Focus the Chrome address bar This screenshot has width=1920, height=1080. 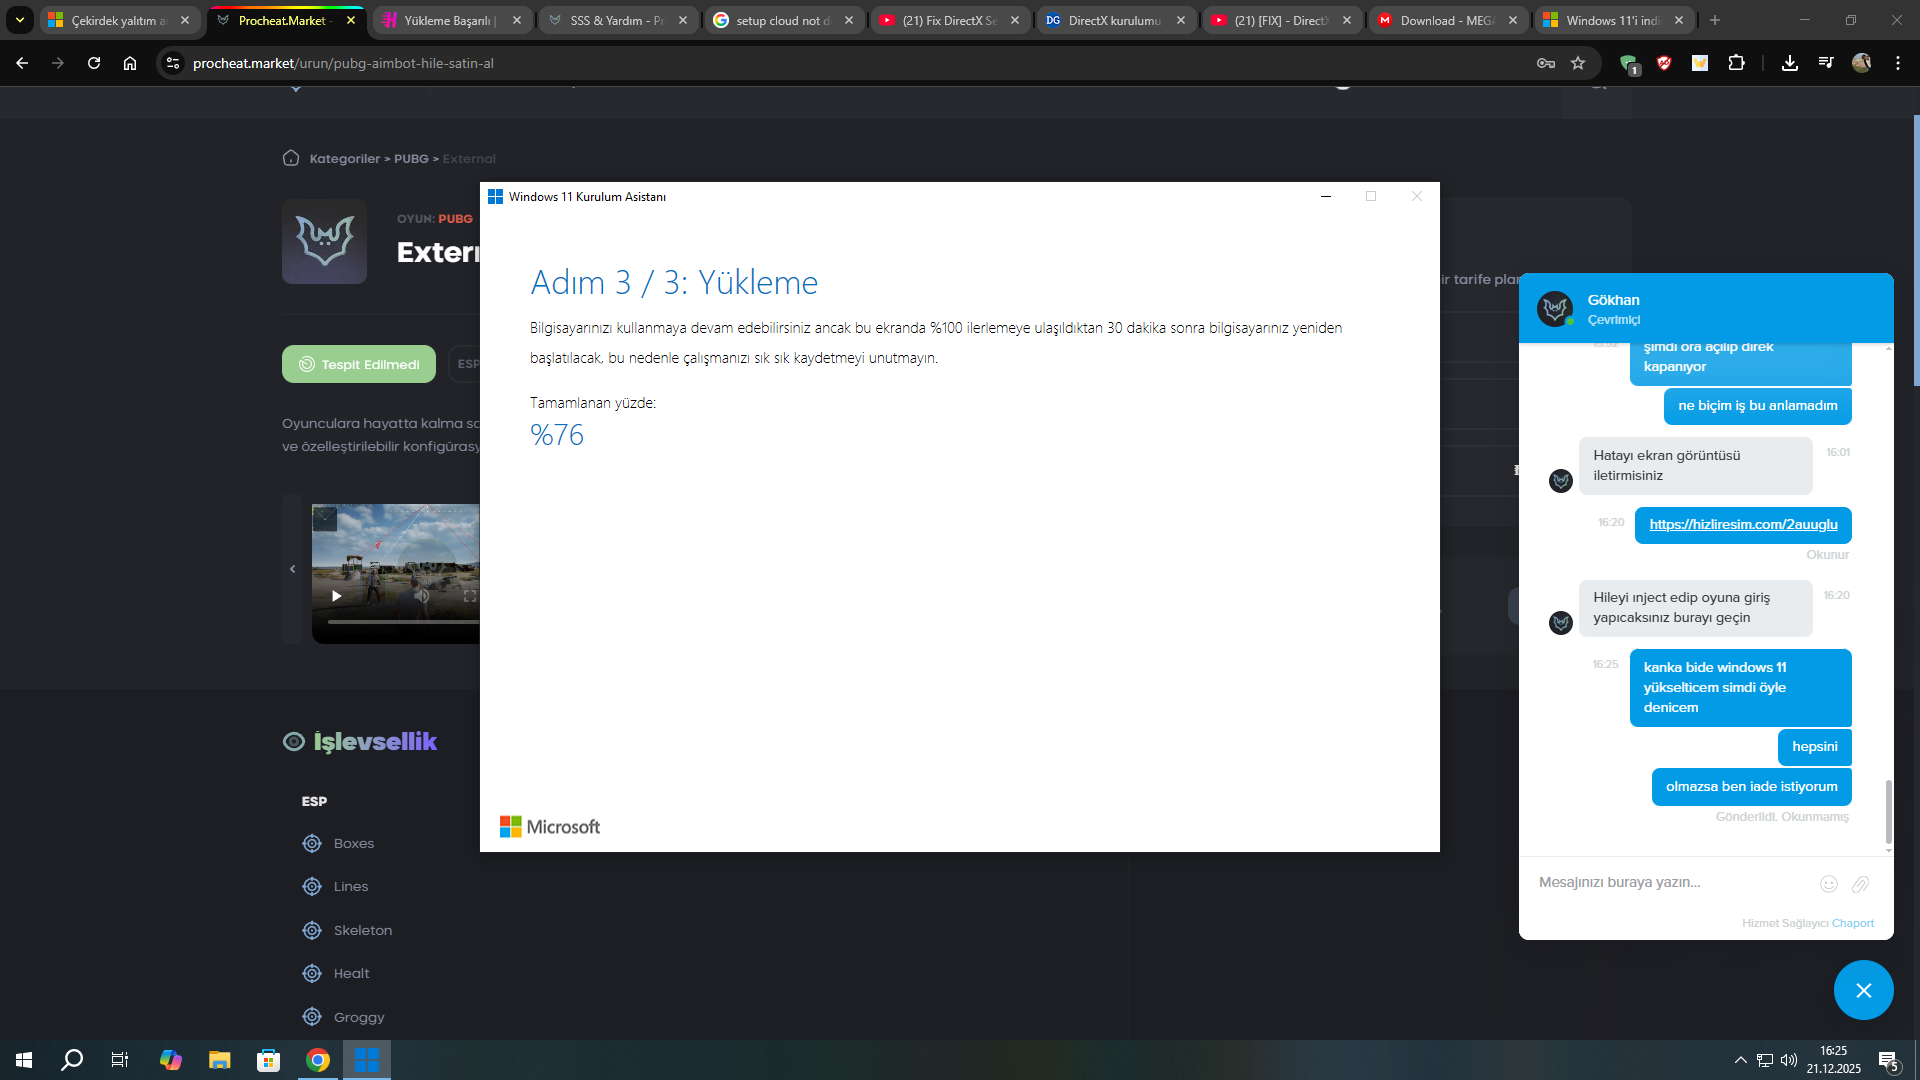[860, 63]
